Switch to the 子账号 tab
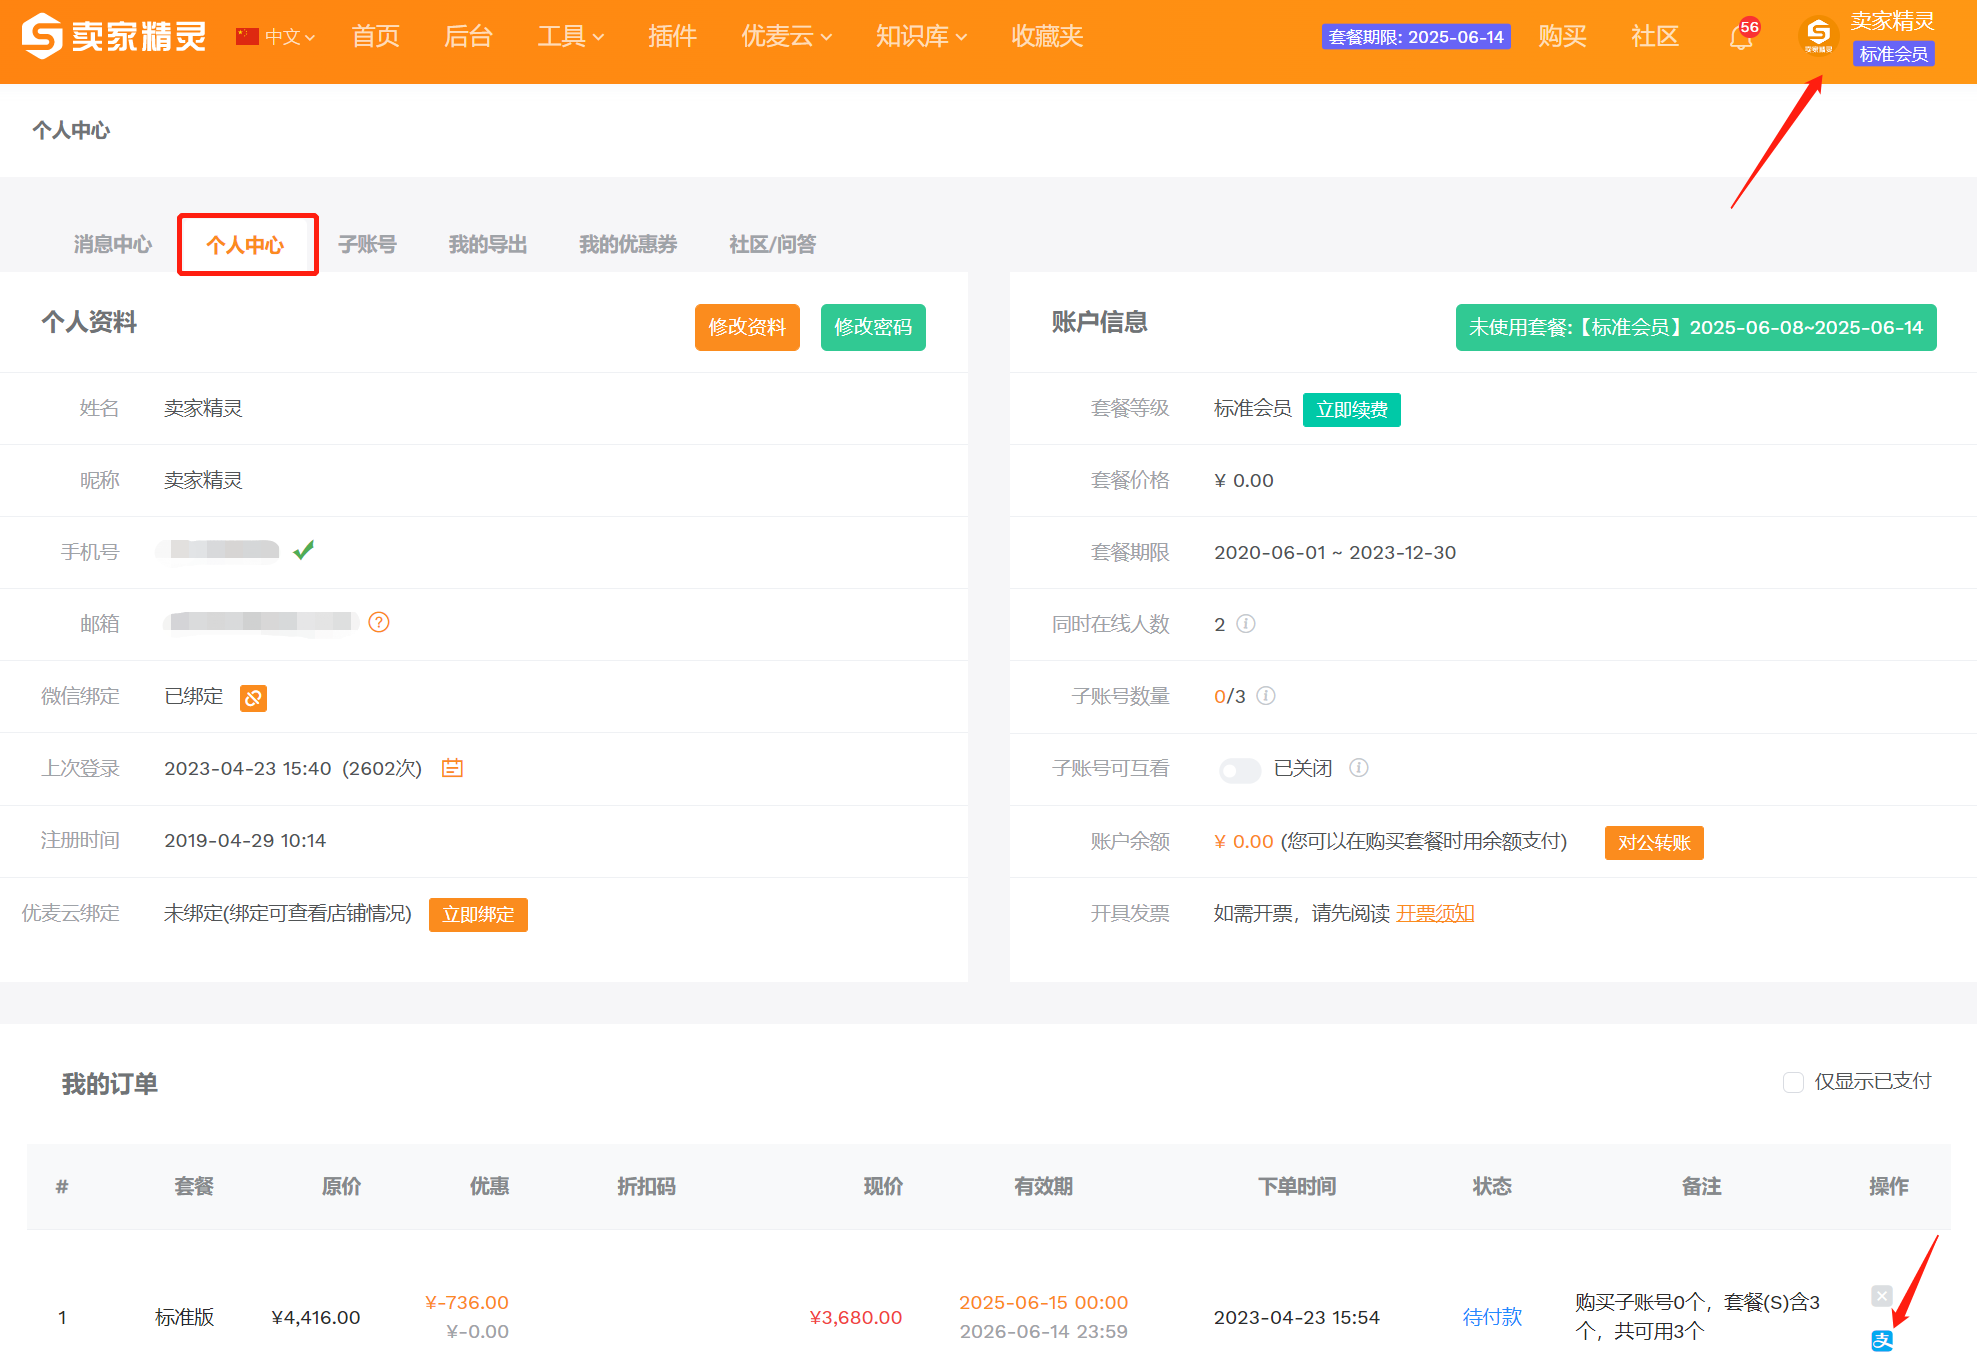 tap(367, 244)
